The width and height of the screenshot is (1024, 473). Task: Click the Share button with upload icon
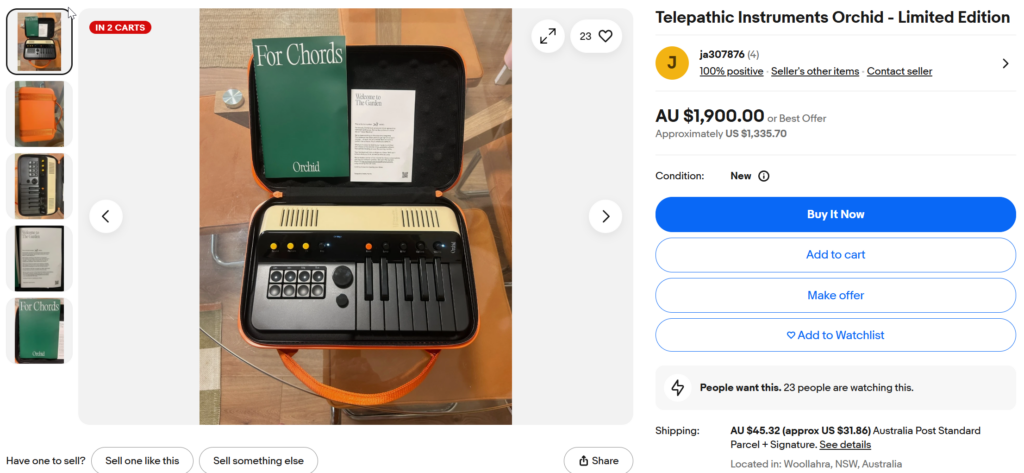tap(598, 461)
